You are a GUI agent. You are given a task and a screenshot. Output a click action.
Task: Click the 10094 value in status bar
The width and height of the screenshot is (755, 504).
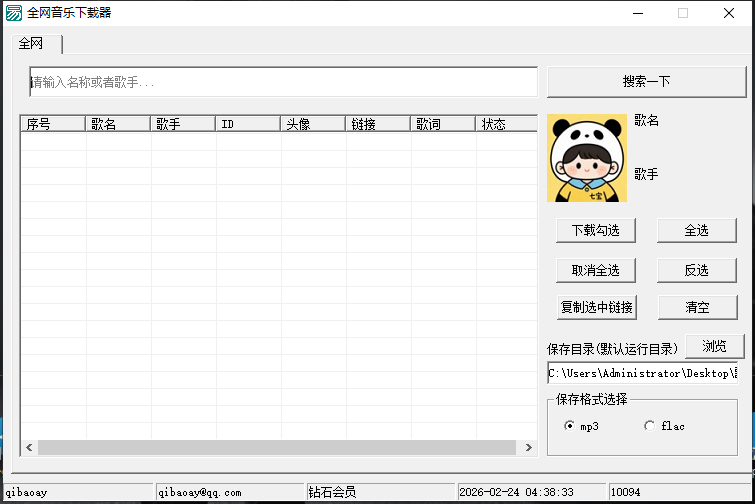pos(625,492)
